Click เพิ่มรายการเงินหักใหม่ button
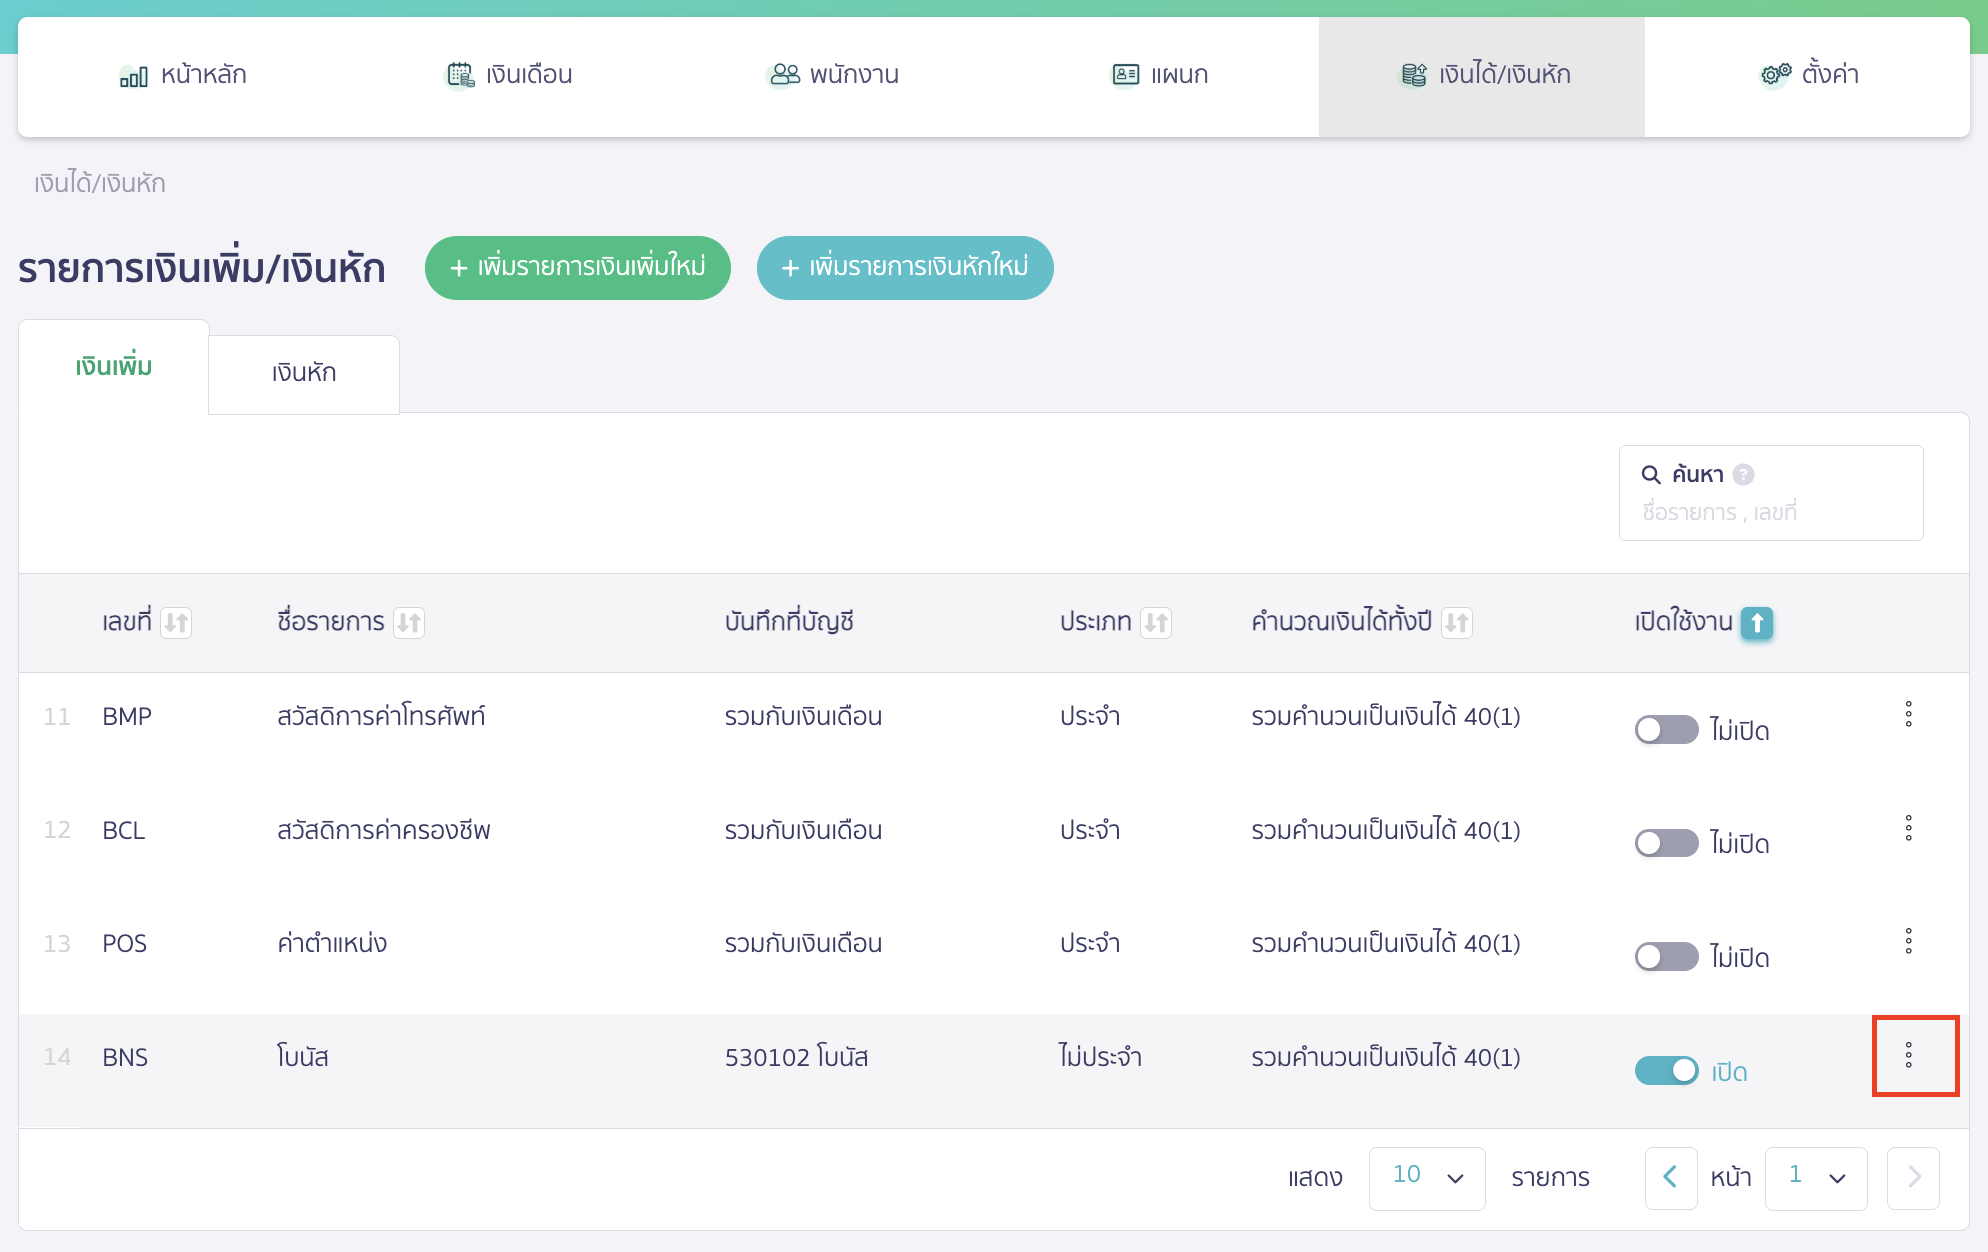The width and height of the screenshot is (1988, 1252). (x=904, y=267)
